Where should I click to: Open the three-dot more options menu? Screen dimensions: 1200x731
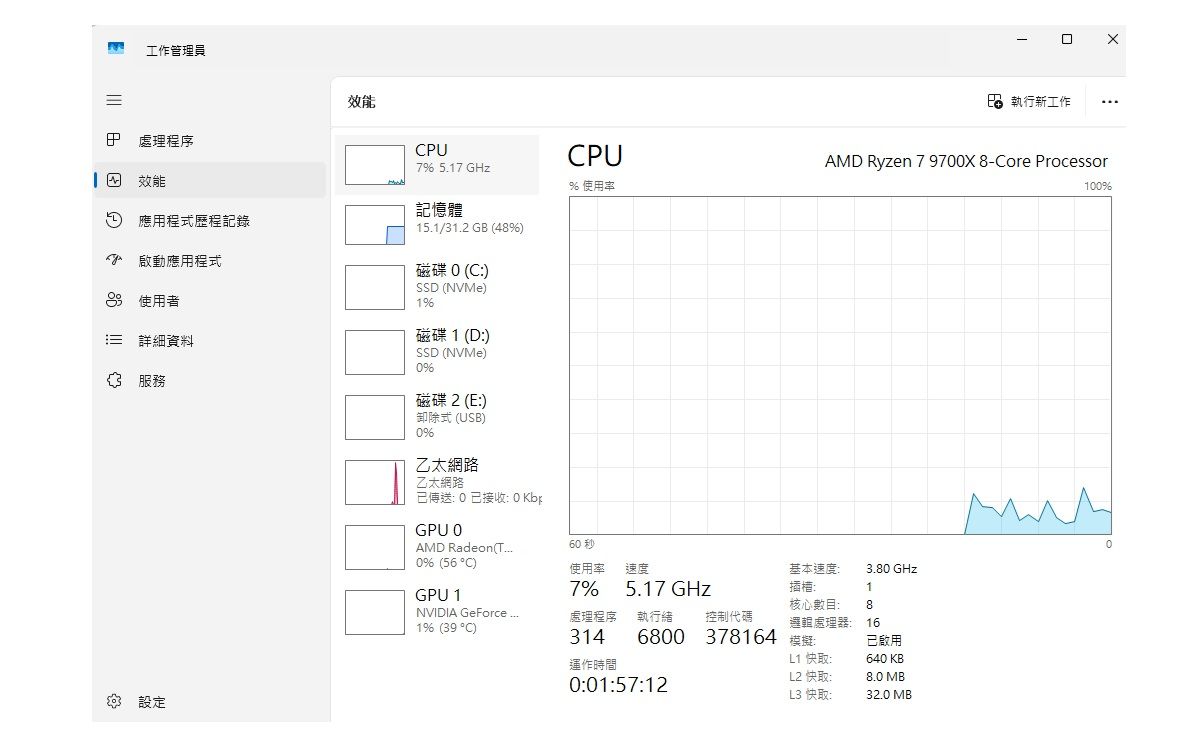(x=1109, y=102)
